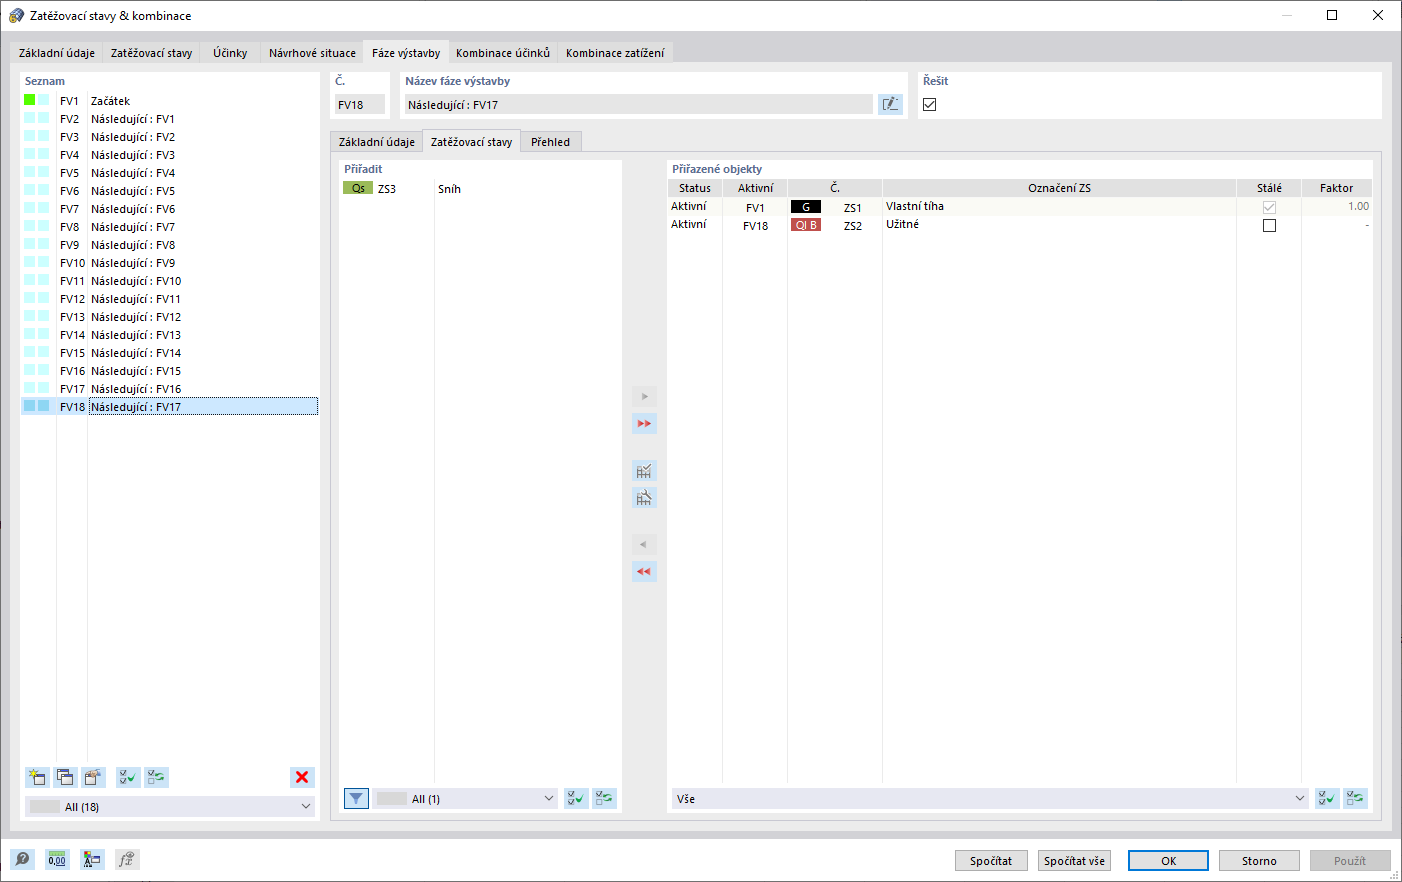Click the third list toolbar icon with hand
The width and height of the screenshot is (1402, 882).
click(x=93, y=777)
